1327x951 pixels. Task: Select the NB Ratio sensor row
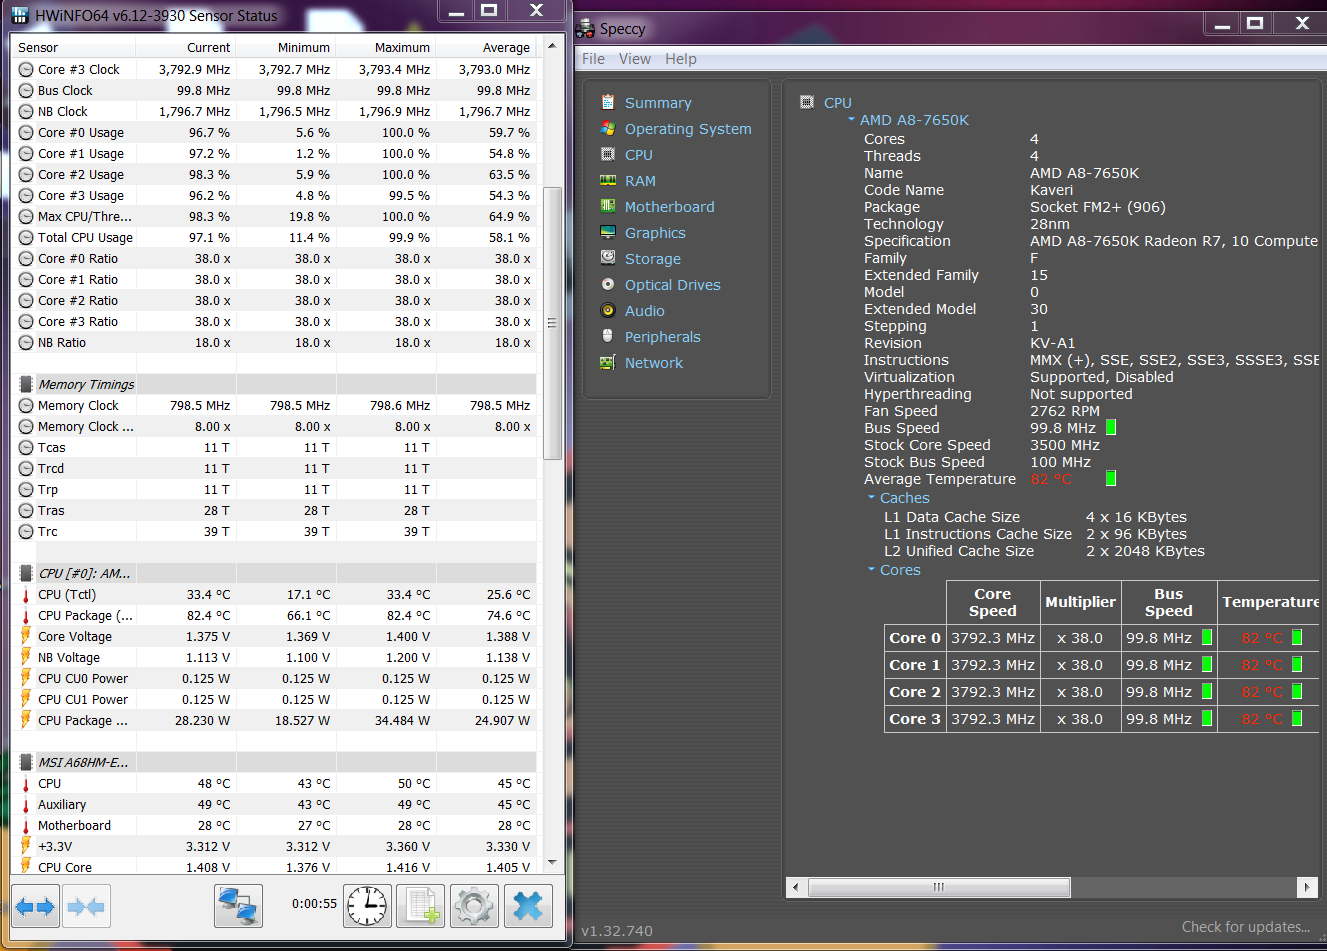274,342
